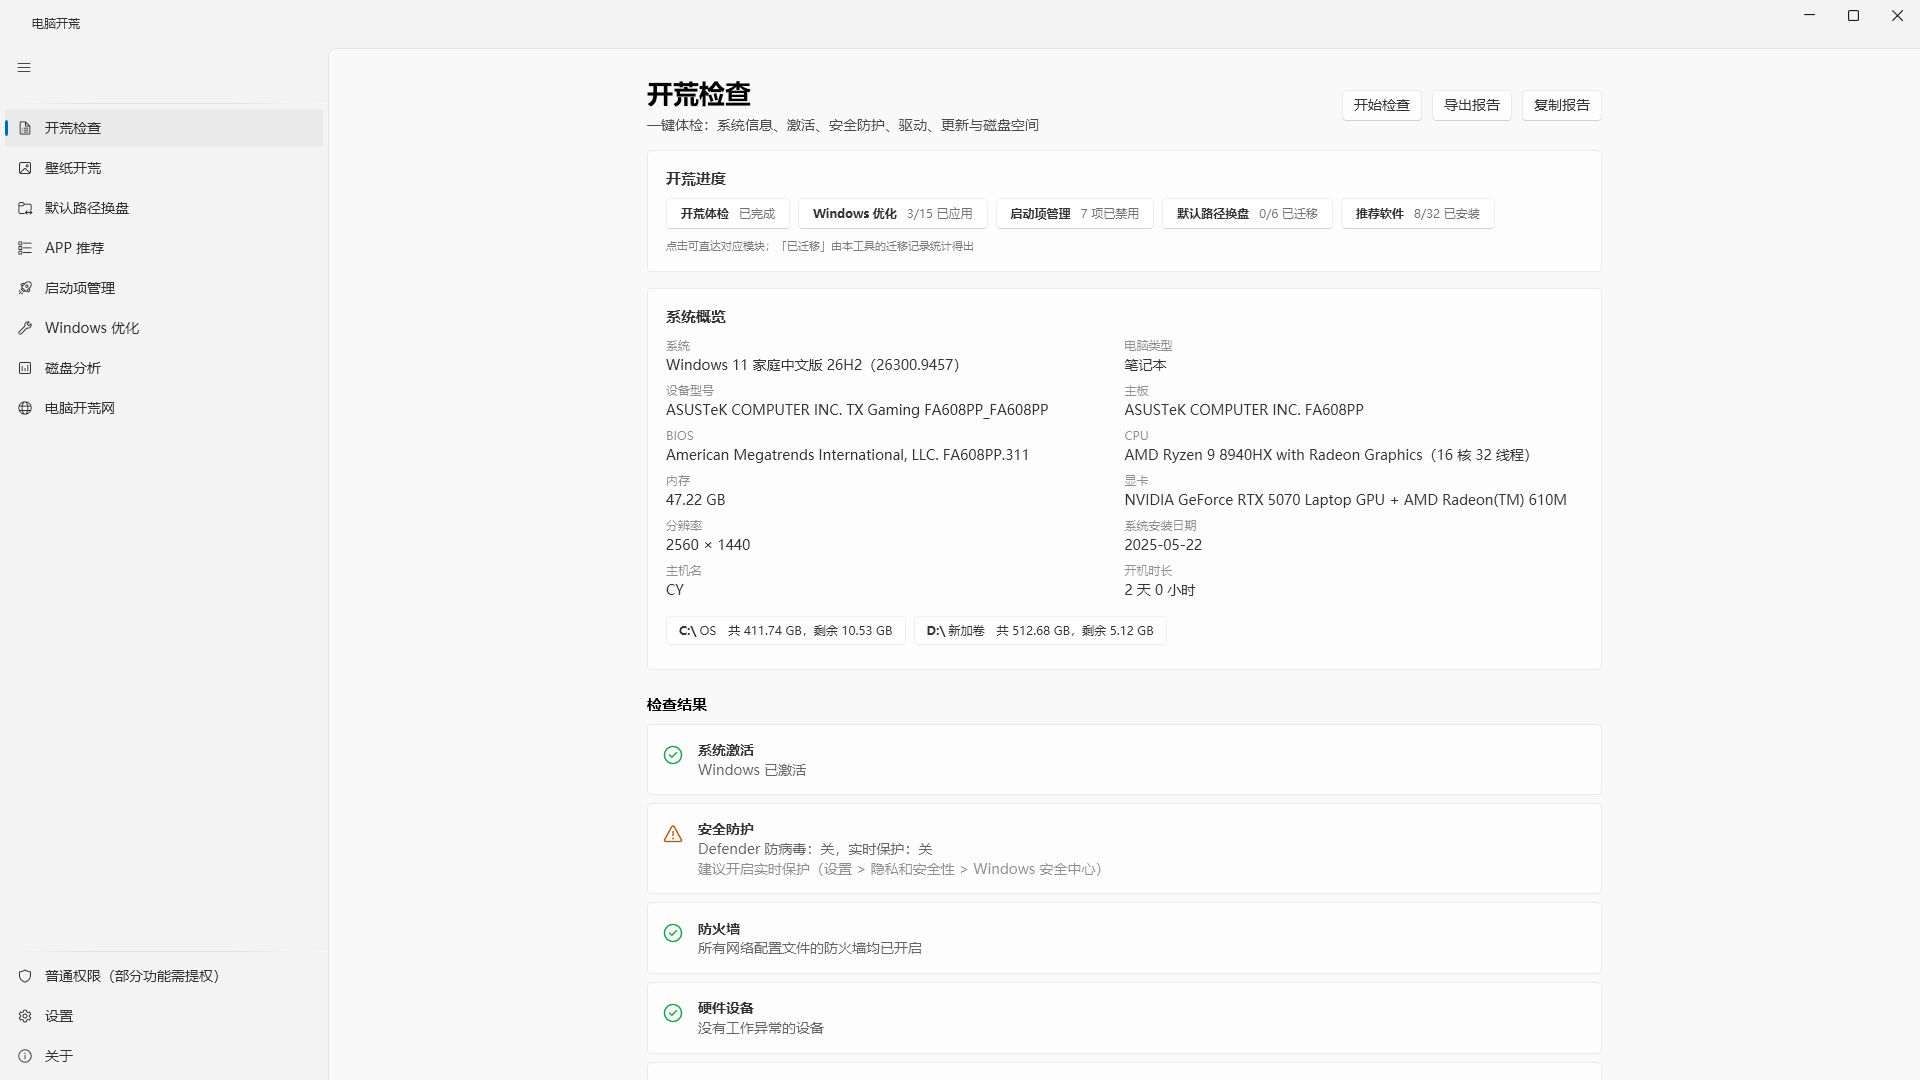Switch to Windows 优化 page
The height and width of the screenshot is (1080, 1920).
click(164, 328)
